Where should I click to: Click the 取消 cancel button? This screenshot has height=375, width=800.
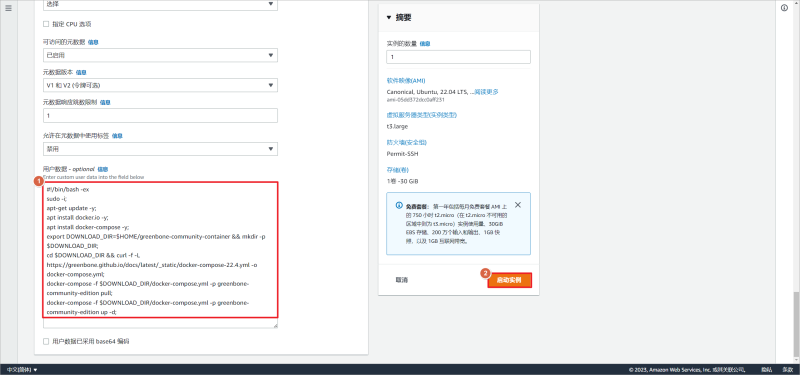(x=402, y=280)
